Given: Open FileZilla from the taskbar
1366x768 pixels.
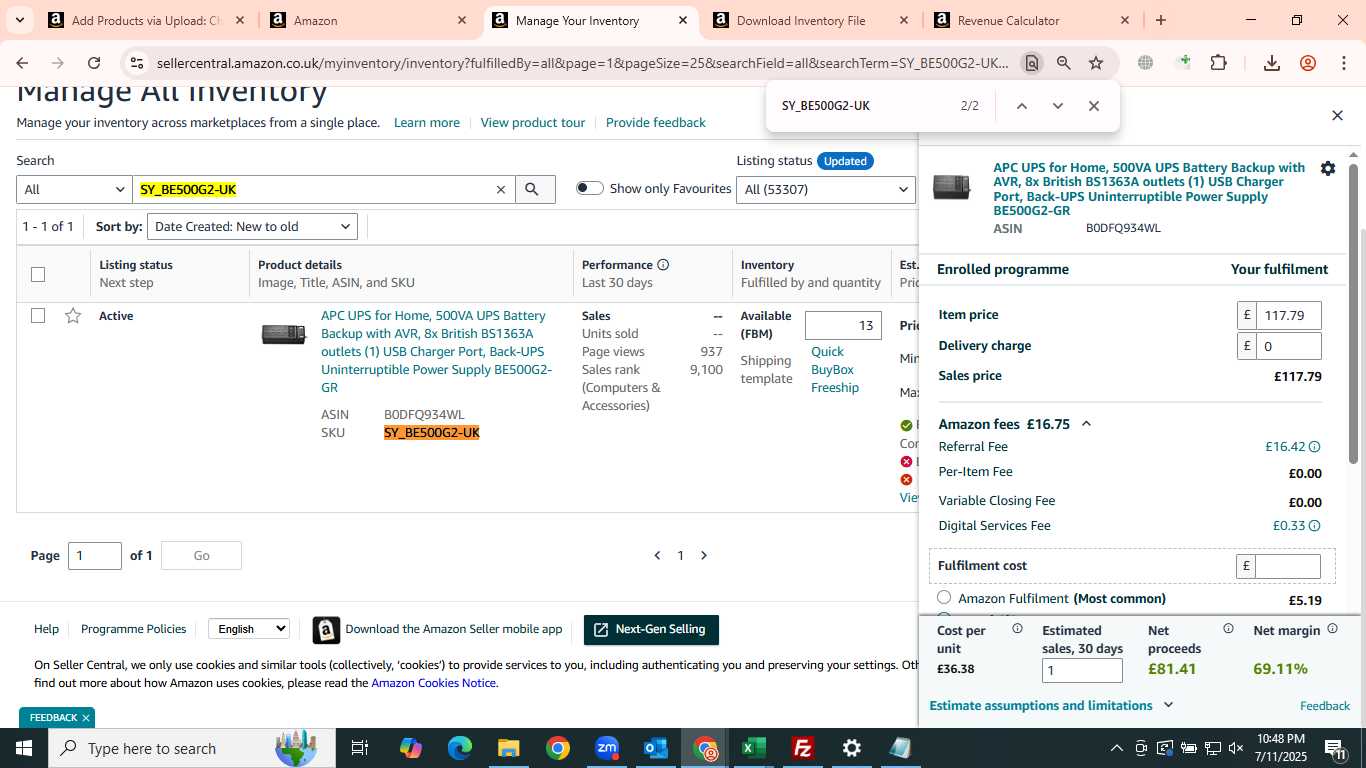Looking at the screenshot, I should pyautogui.click(x=802, y=748).
